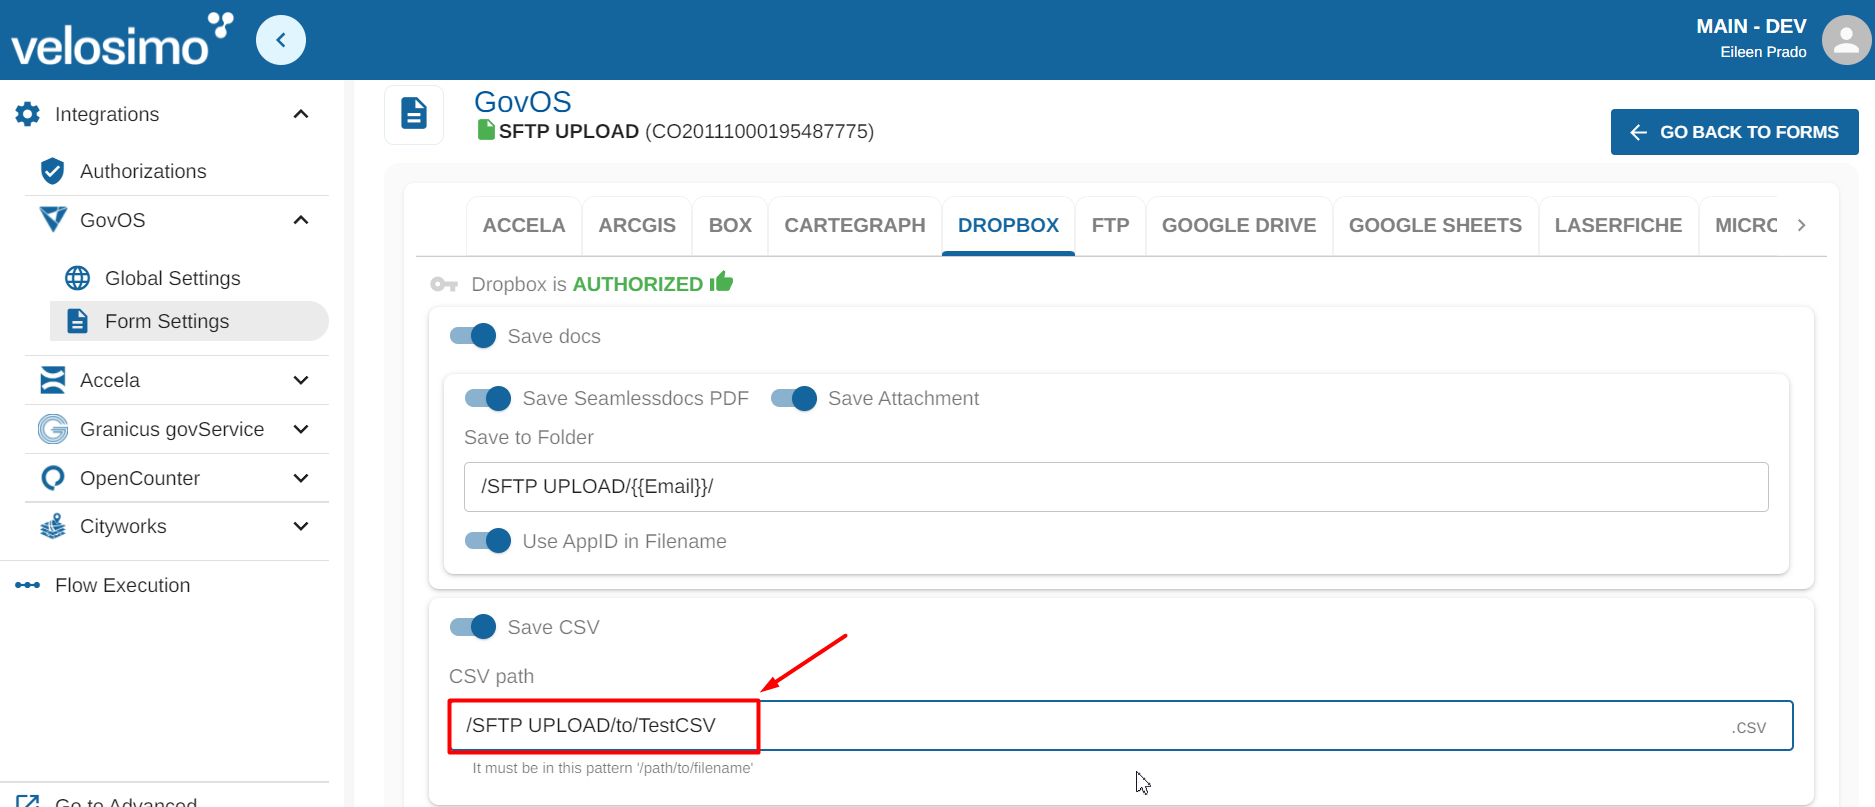This screenshot has height=807, width=1875.
Task: Toggle the Save CSV switch
Action: coord(473,627)
